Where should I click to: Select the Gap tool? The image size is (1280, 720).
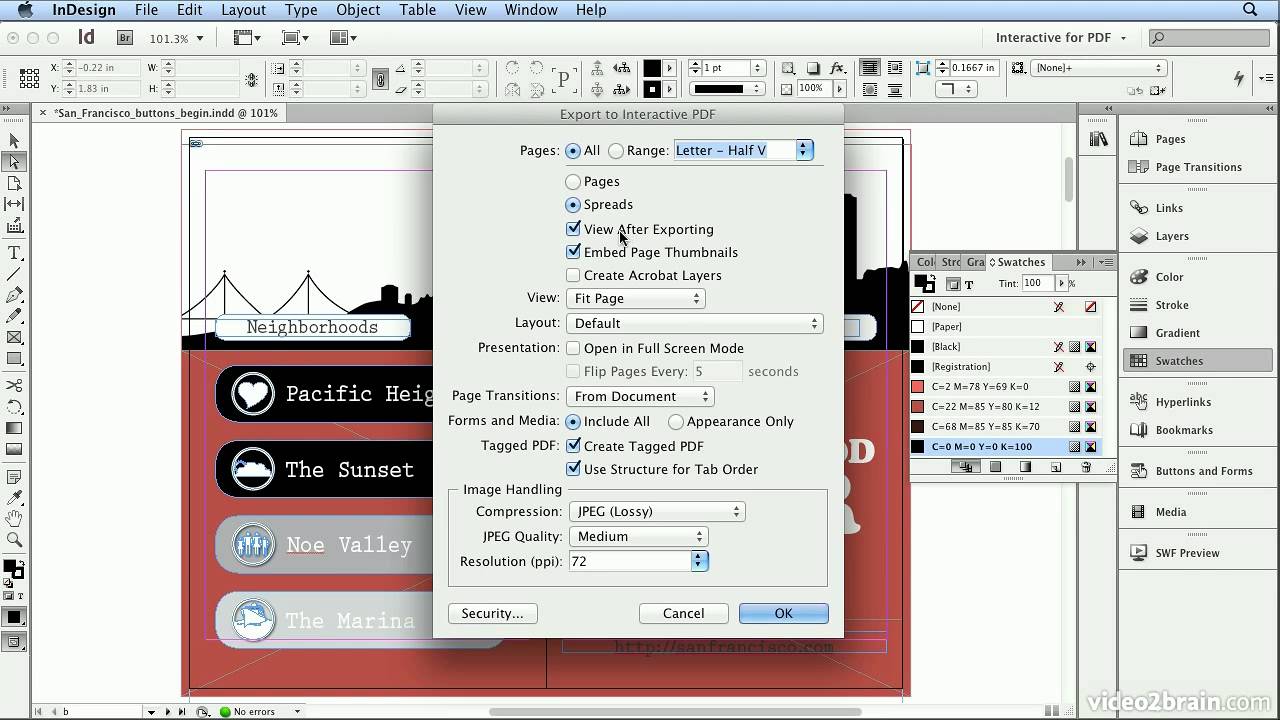coord(14,205)
